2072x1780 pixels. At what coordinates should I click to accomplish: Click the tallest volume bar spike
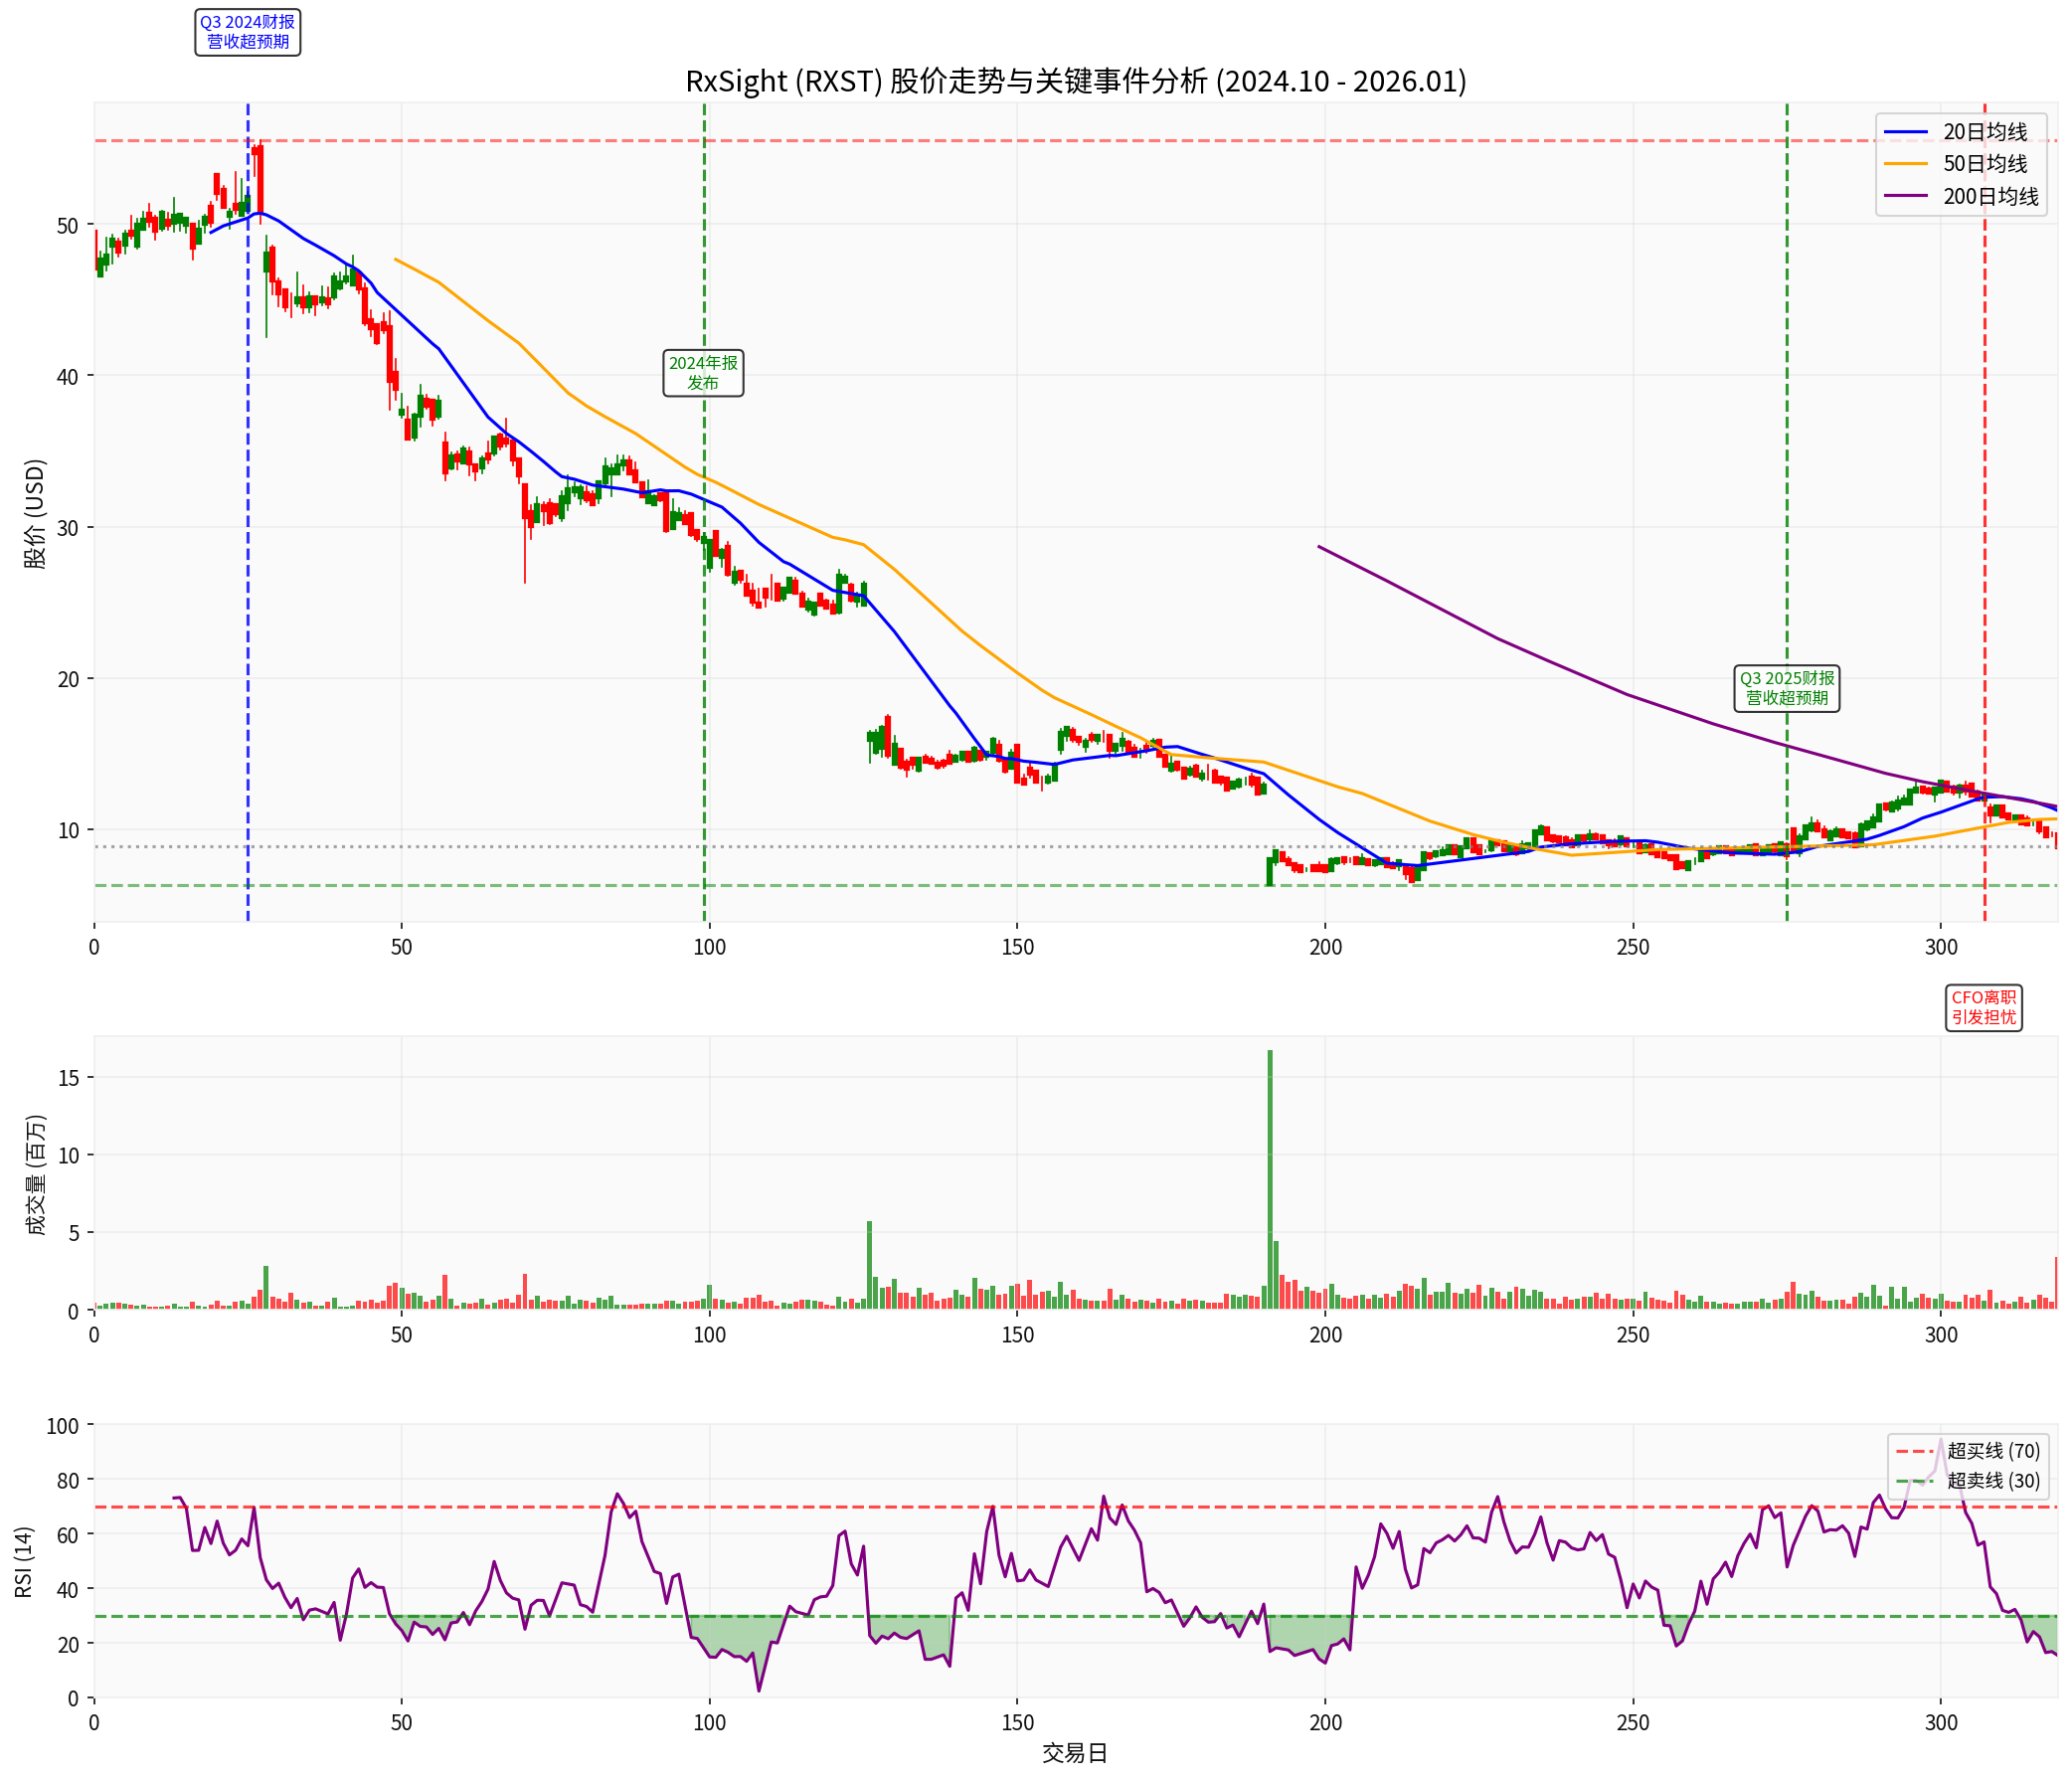coord(1270,1180)
